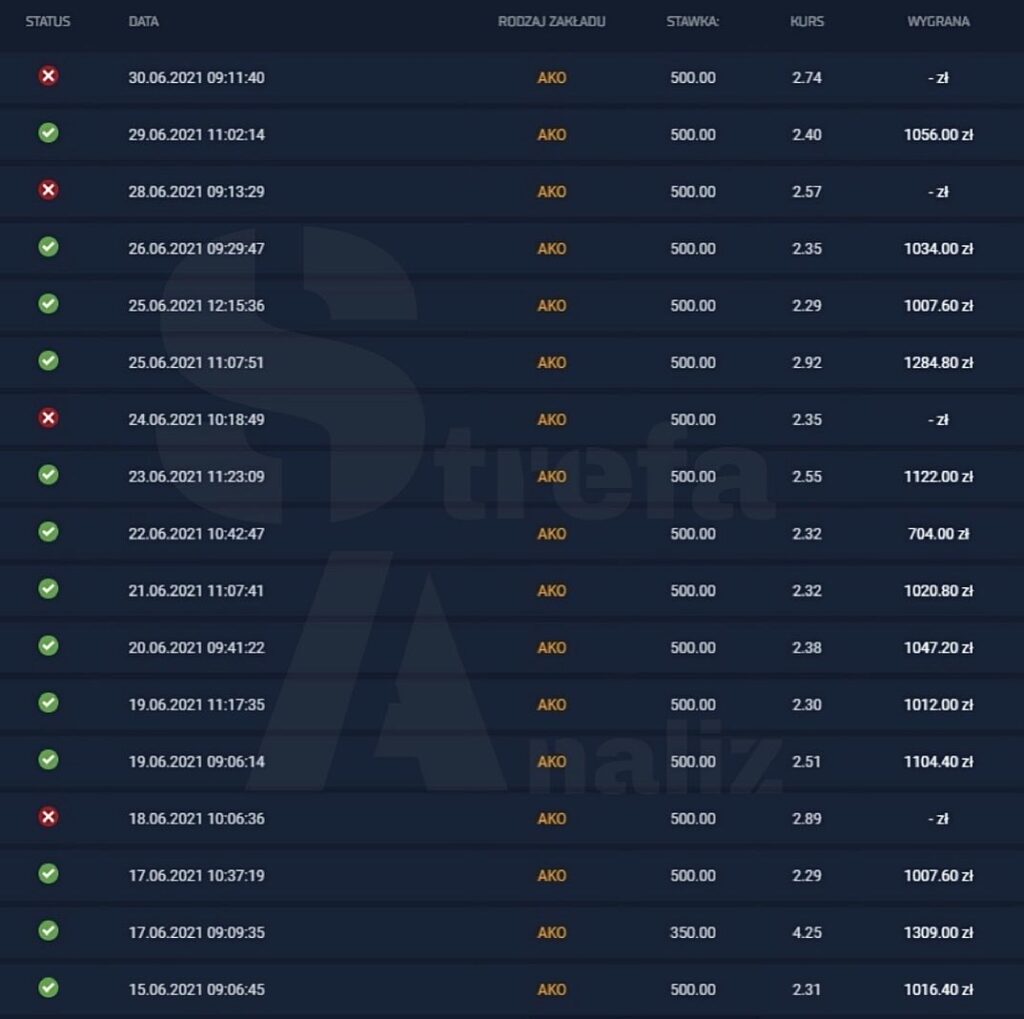Select date 17.06.2021 10:37:19
Viewport: 1024px width, 1019px height.
coord(197,876)
